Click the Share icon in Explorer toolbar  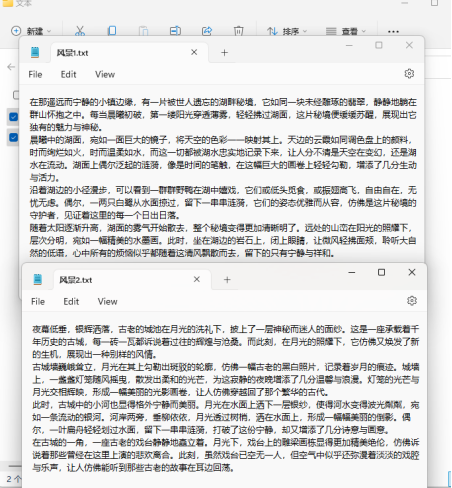tap(207, 31)
